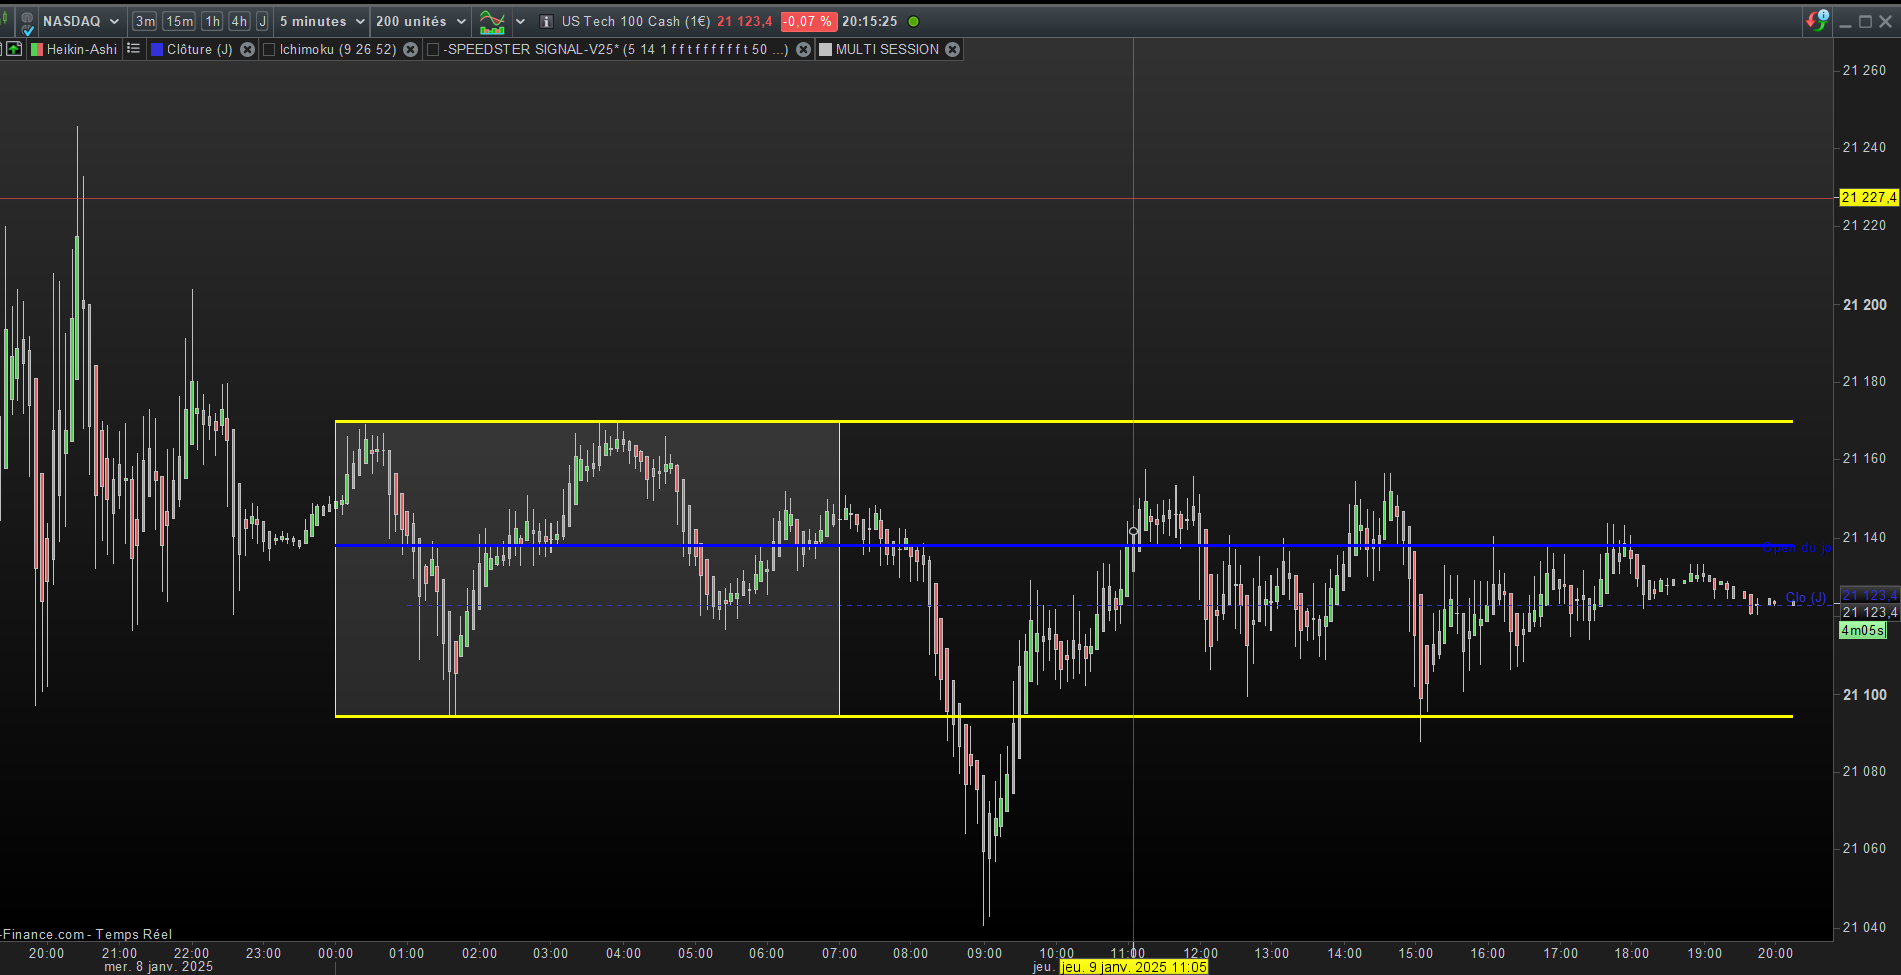This screenshot has height=975, width=1901.
Task: Open the indicators and trading systems icon
Action: (x=492, y=21)
